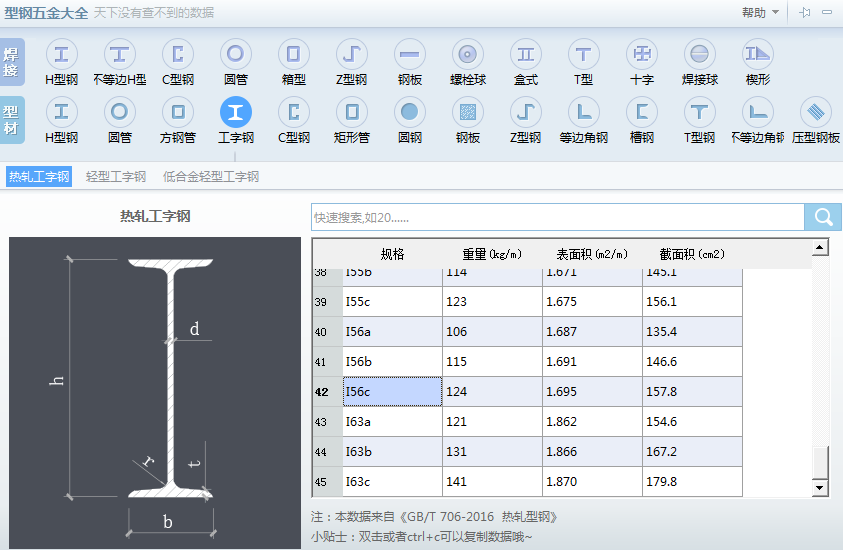The height and width of the screenshot is (550, 843).
Task: Click section area value 146.6
Action: click(692, 362)
